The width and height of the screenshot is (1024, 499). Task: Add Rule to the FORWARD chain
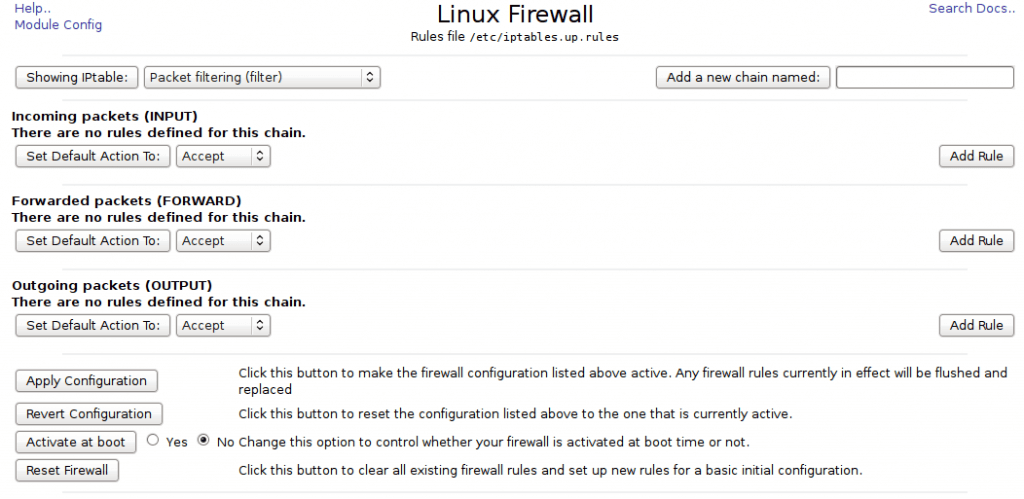pos(976,241)
